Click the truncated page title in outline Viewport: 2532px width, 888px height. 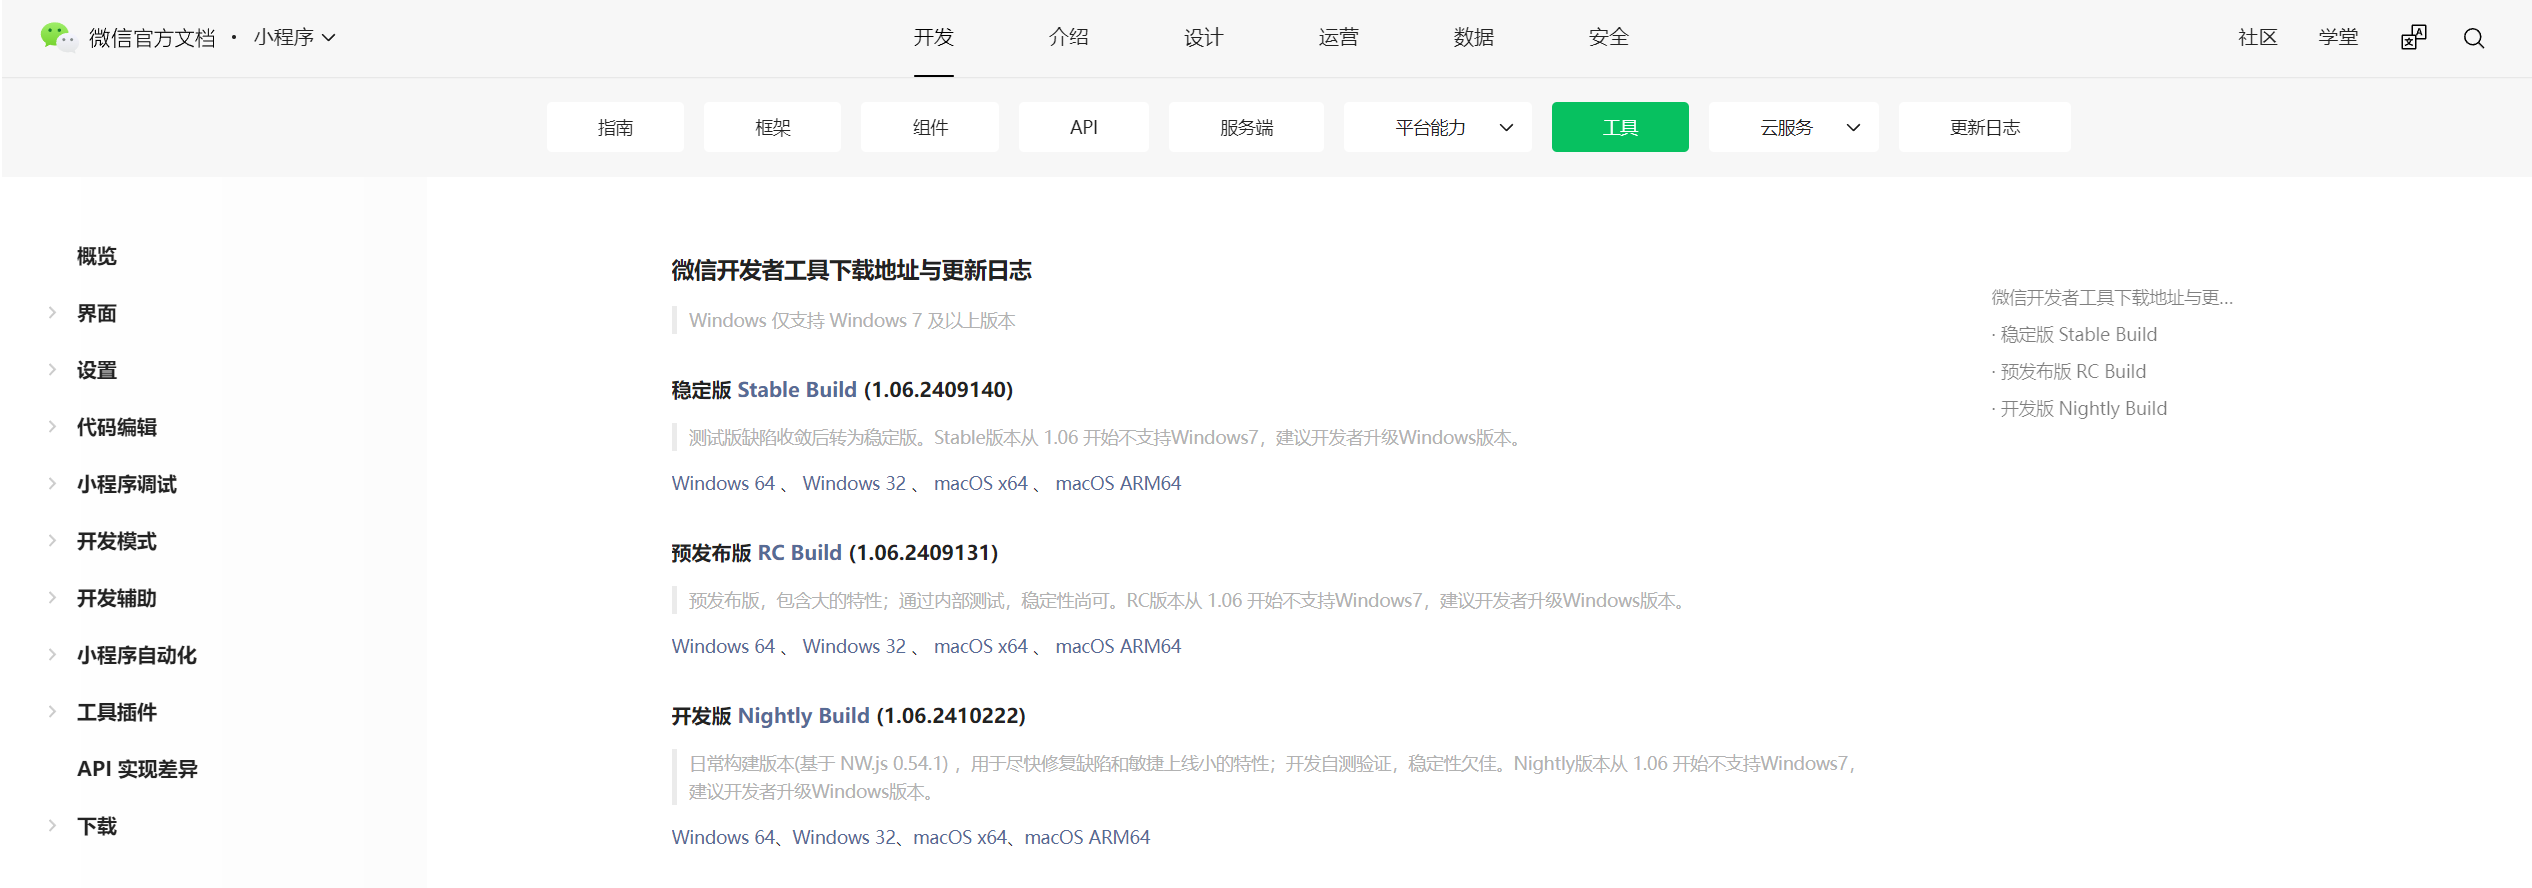[x=2112, y=297]
